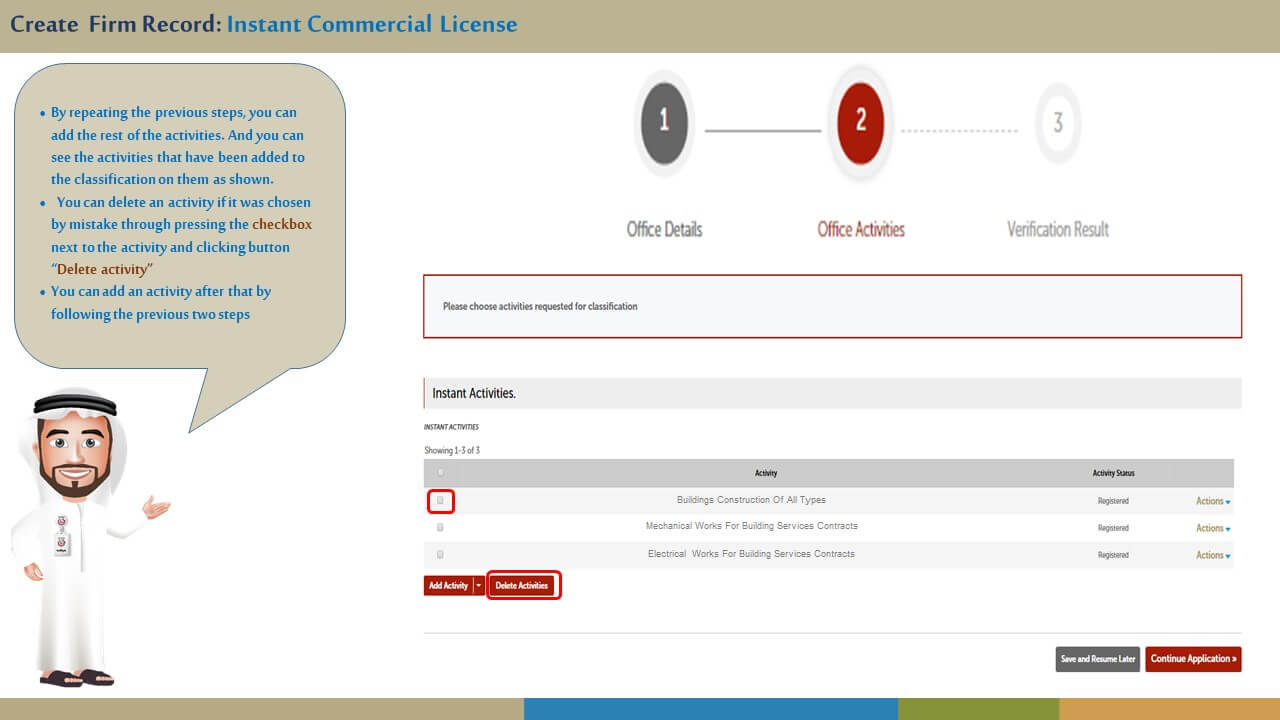Click the arrow beside Add Activity button
Image resolution: width=1280 pixels, height=720 pixels.
[x=479, y=586]
